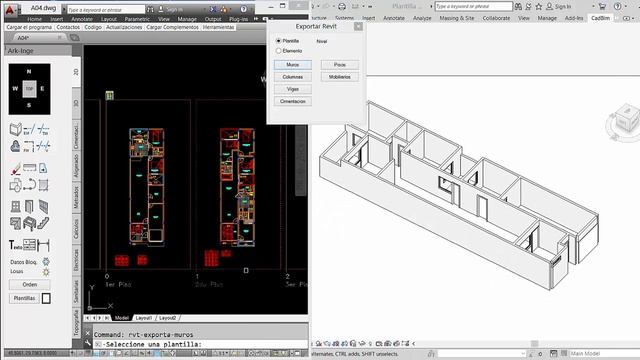Viewport: 640px width, 360px height.
Task: Close the A04 drawing file tab
Action: point(60,38)
